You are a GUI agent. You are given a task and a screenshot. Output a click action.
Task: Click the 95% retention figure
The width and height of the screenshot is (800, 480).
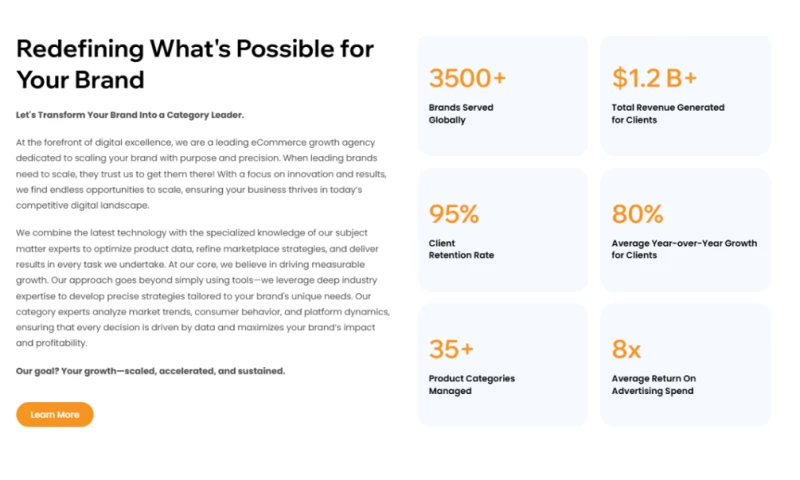tap(454, 214)
